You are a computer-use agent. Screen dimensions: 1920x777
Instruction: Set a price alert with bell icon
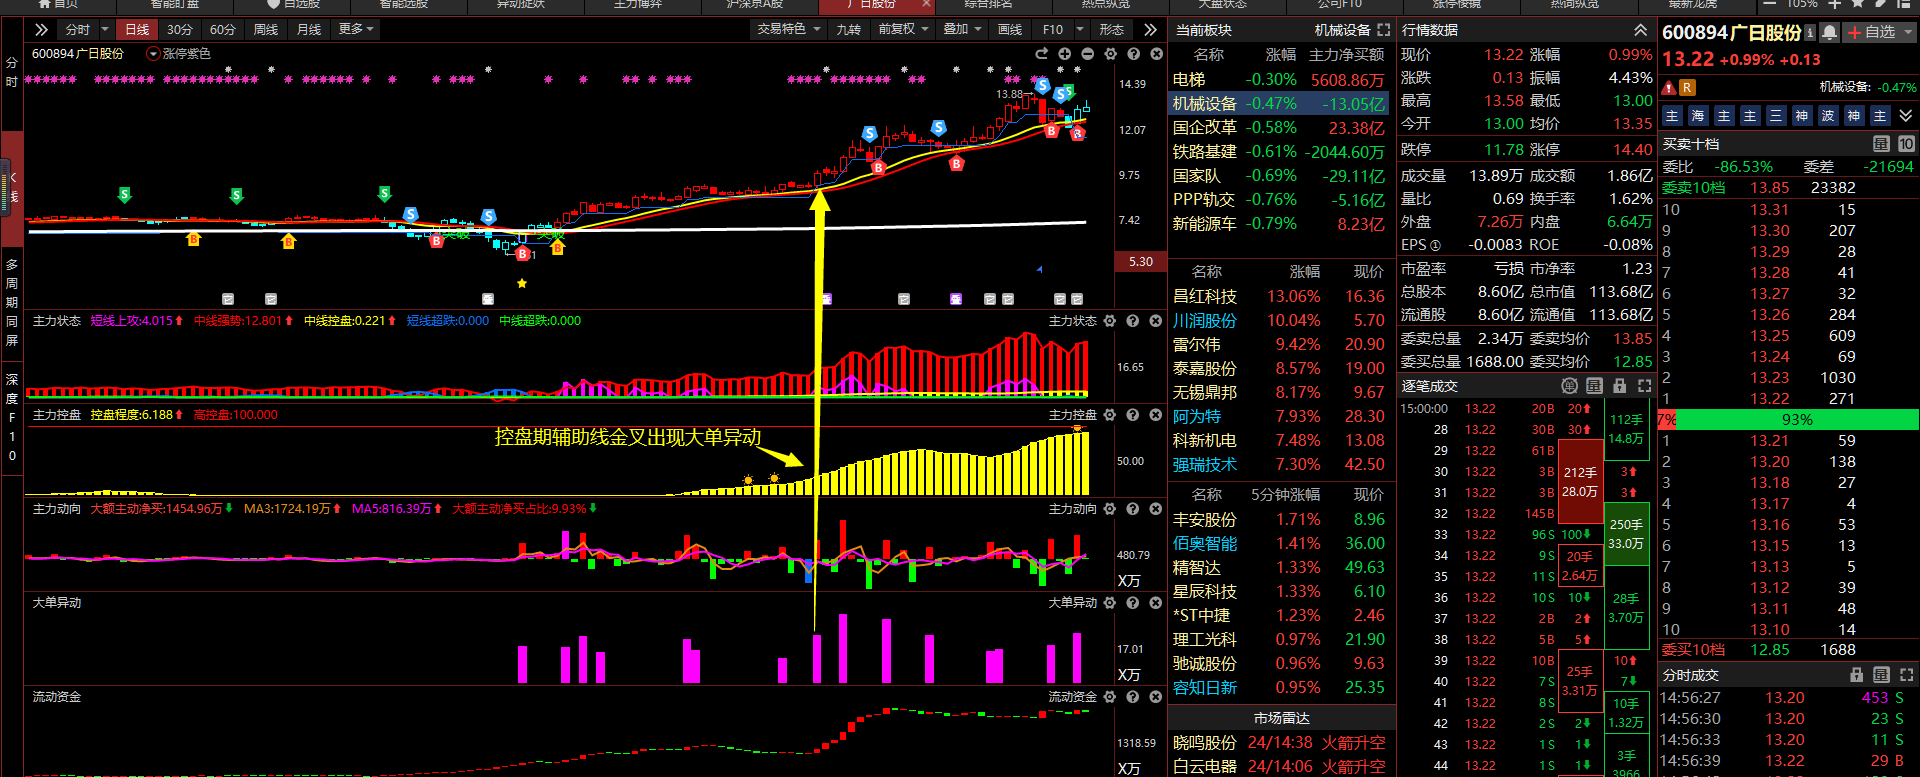click(1829, 33)
